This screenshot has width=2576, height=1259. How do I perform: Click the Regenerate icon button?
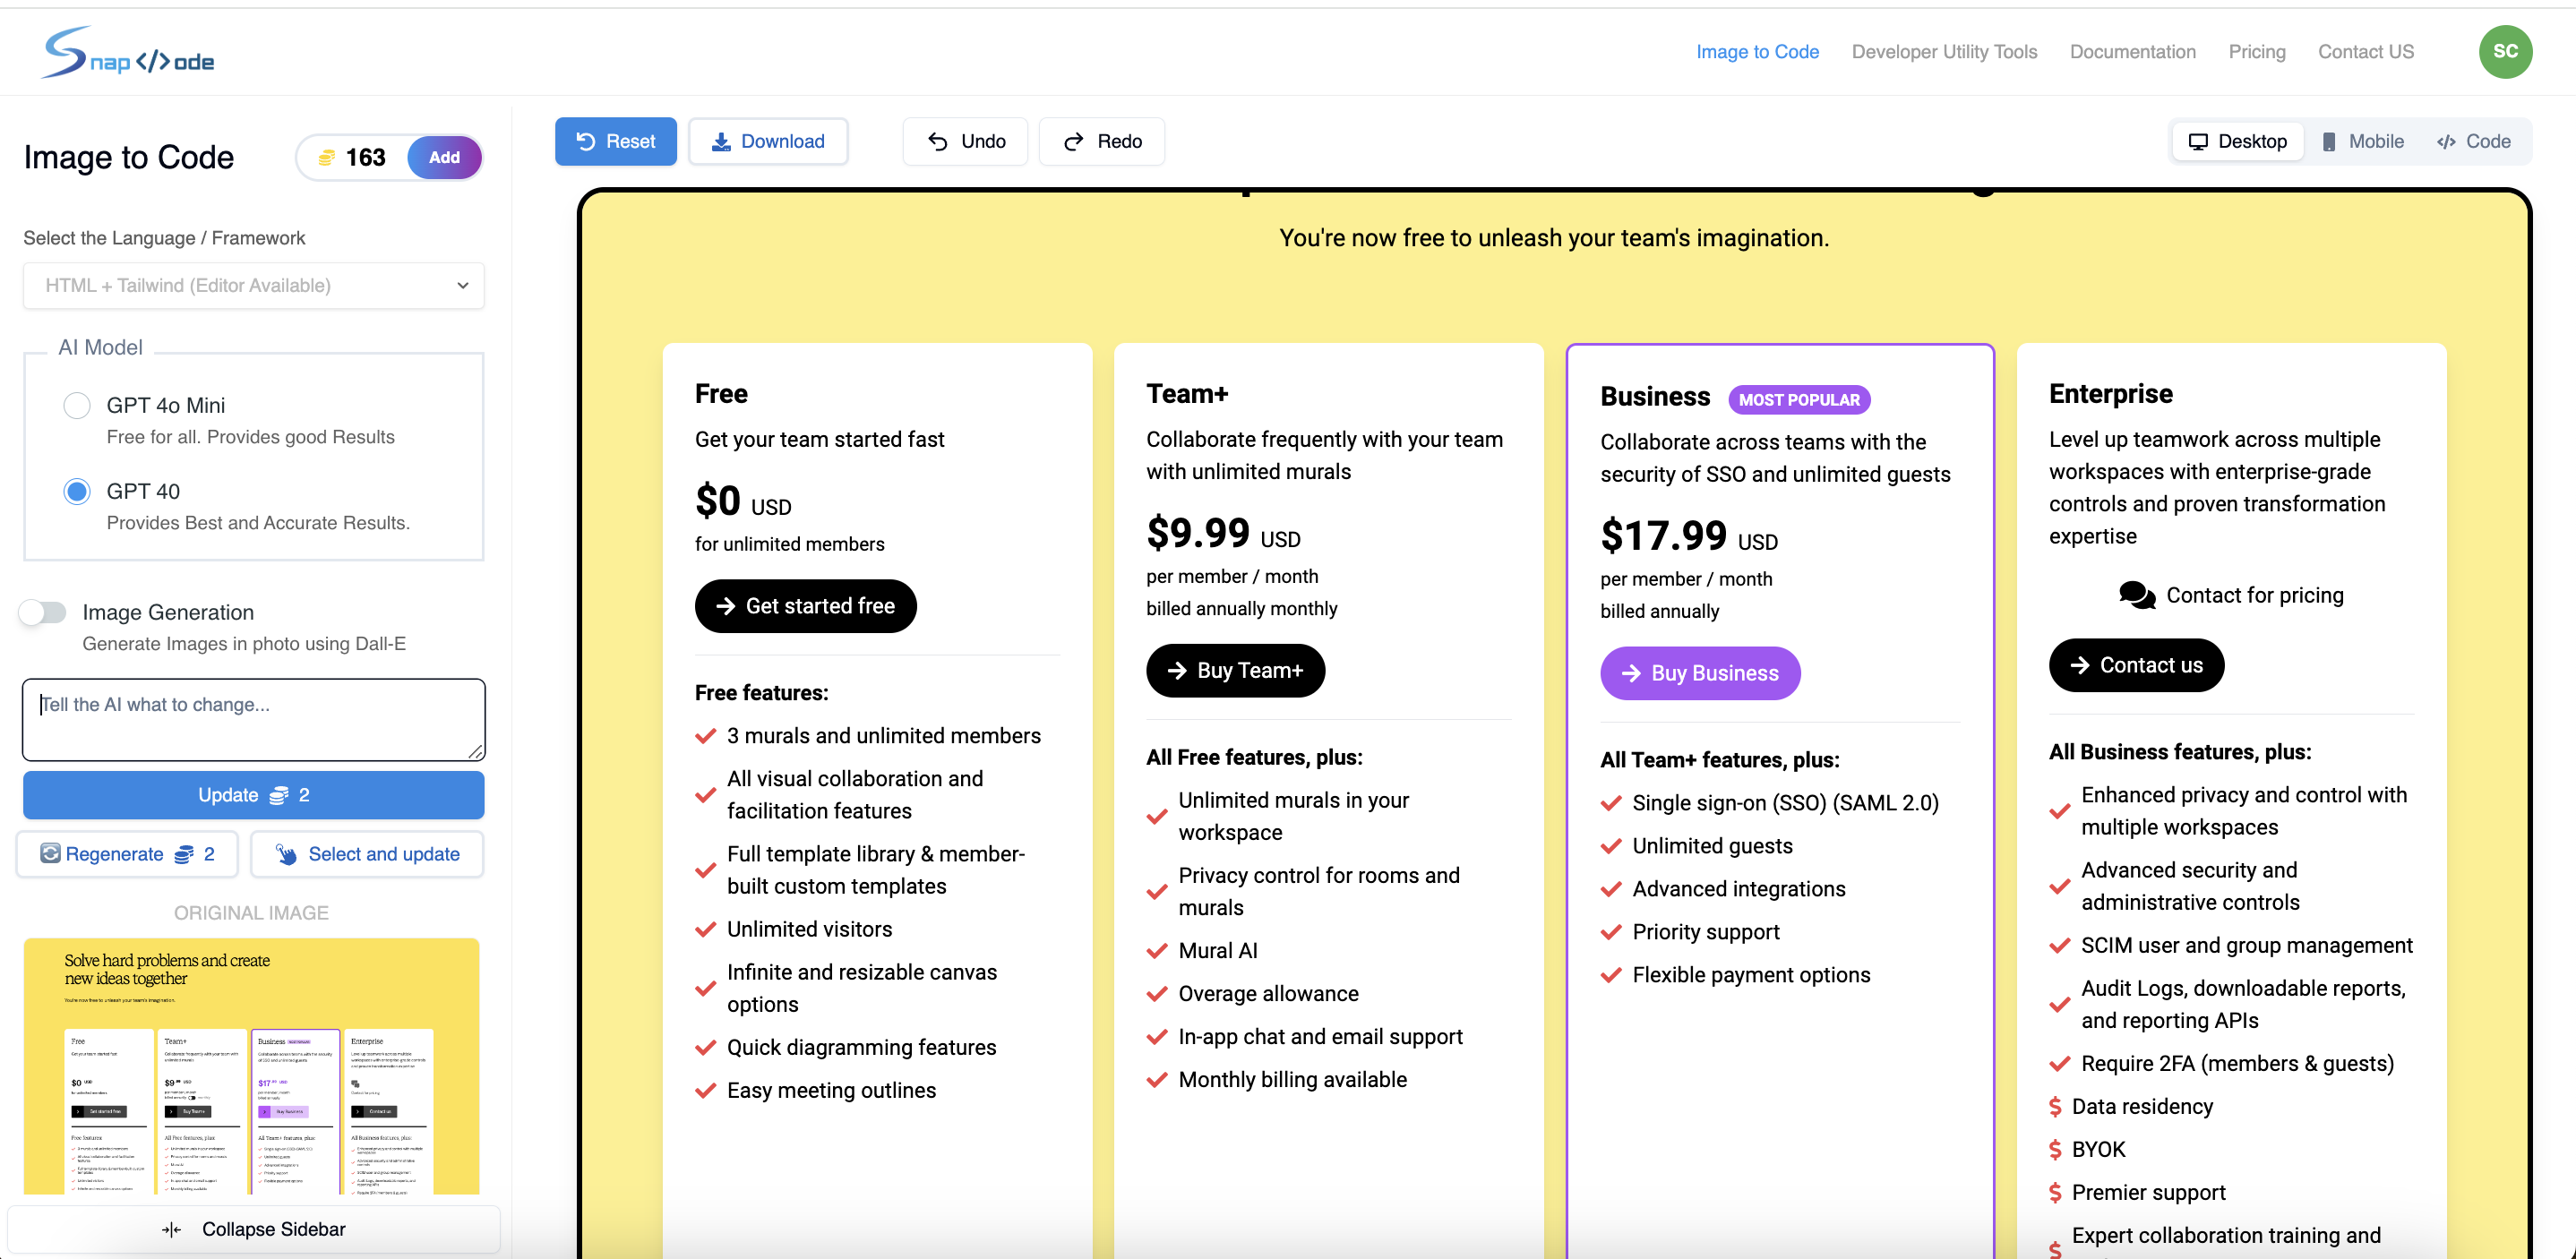50,853
